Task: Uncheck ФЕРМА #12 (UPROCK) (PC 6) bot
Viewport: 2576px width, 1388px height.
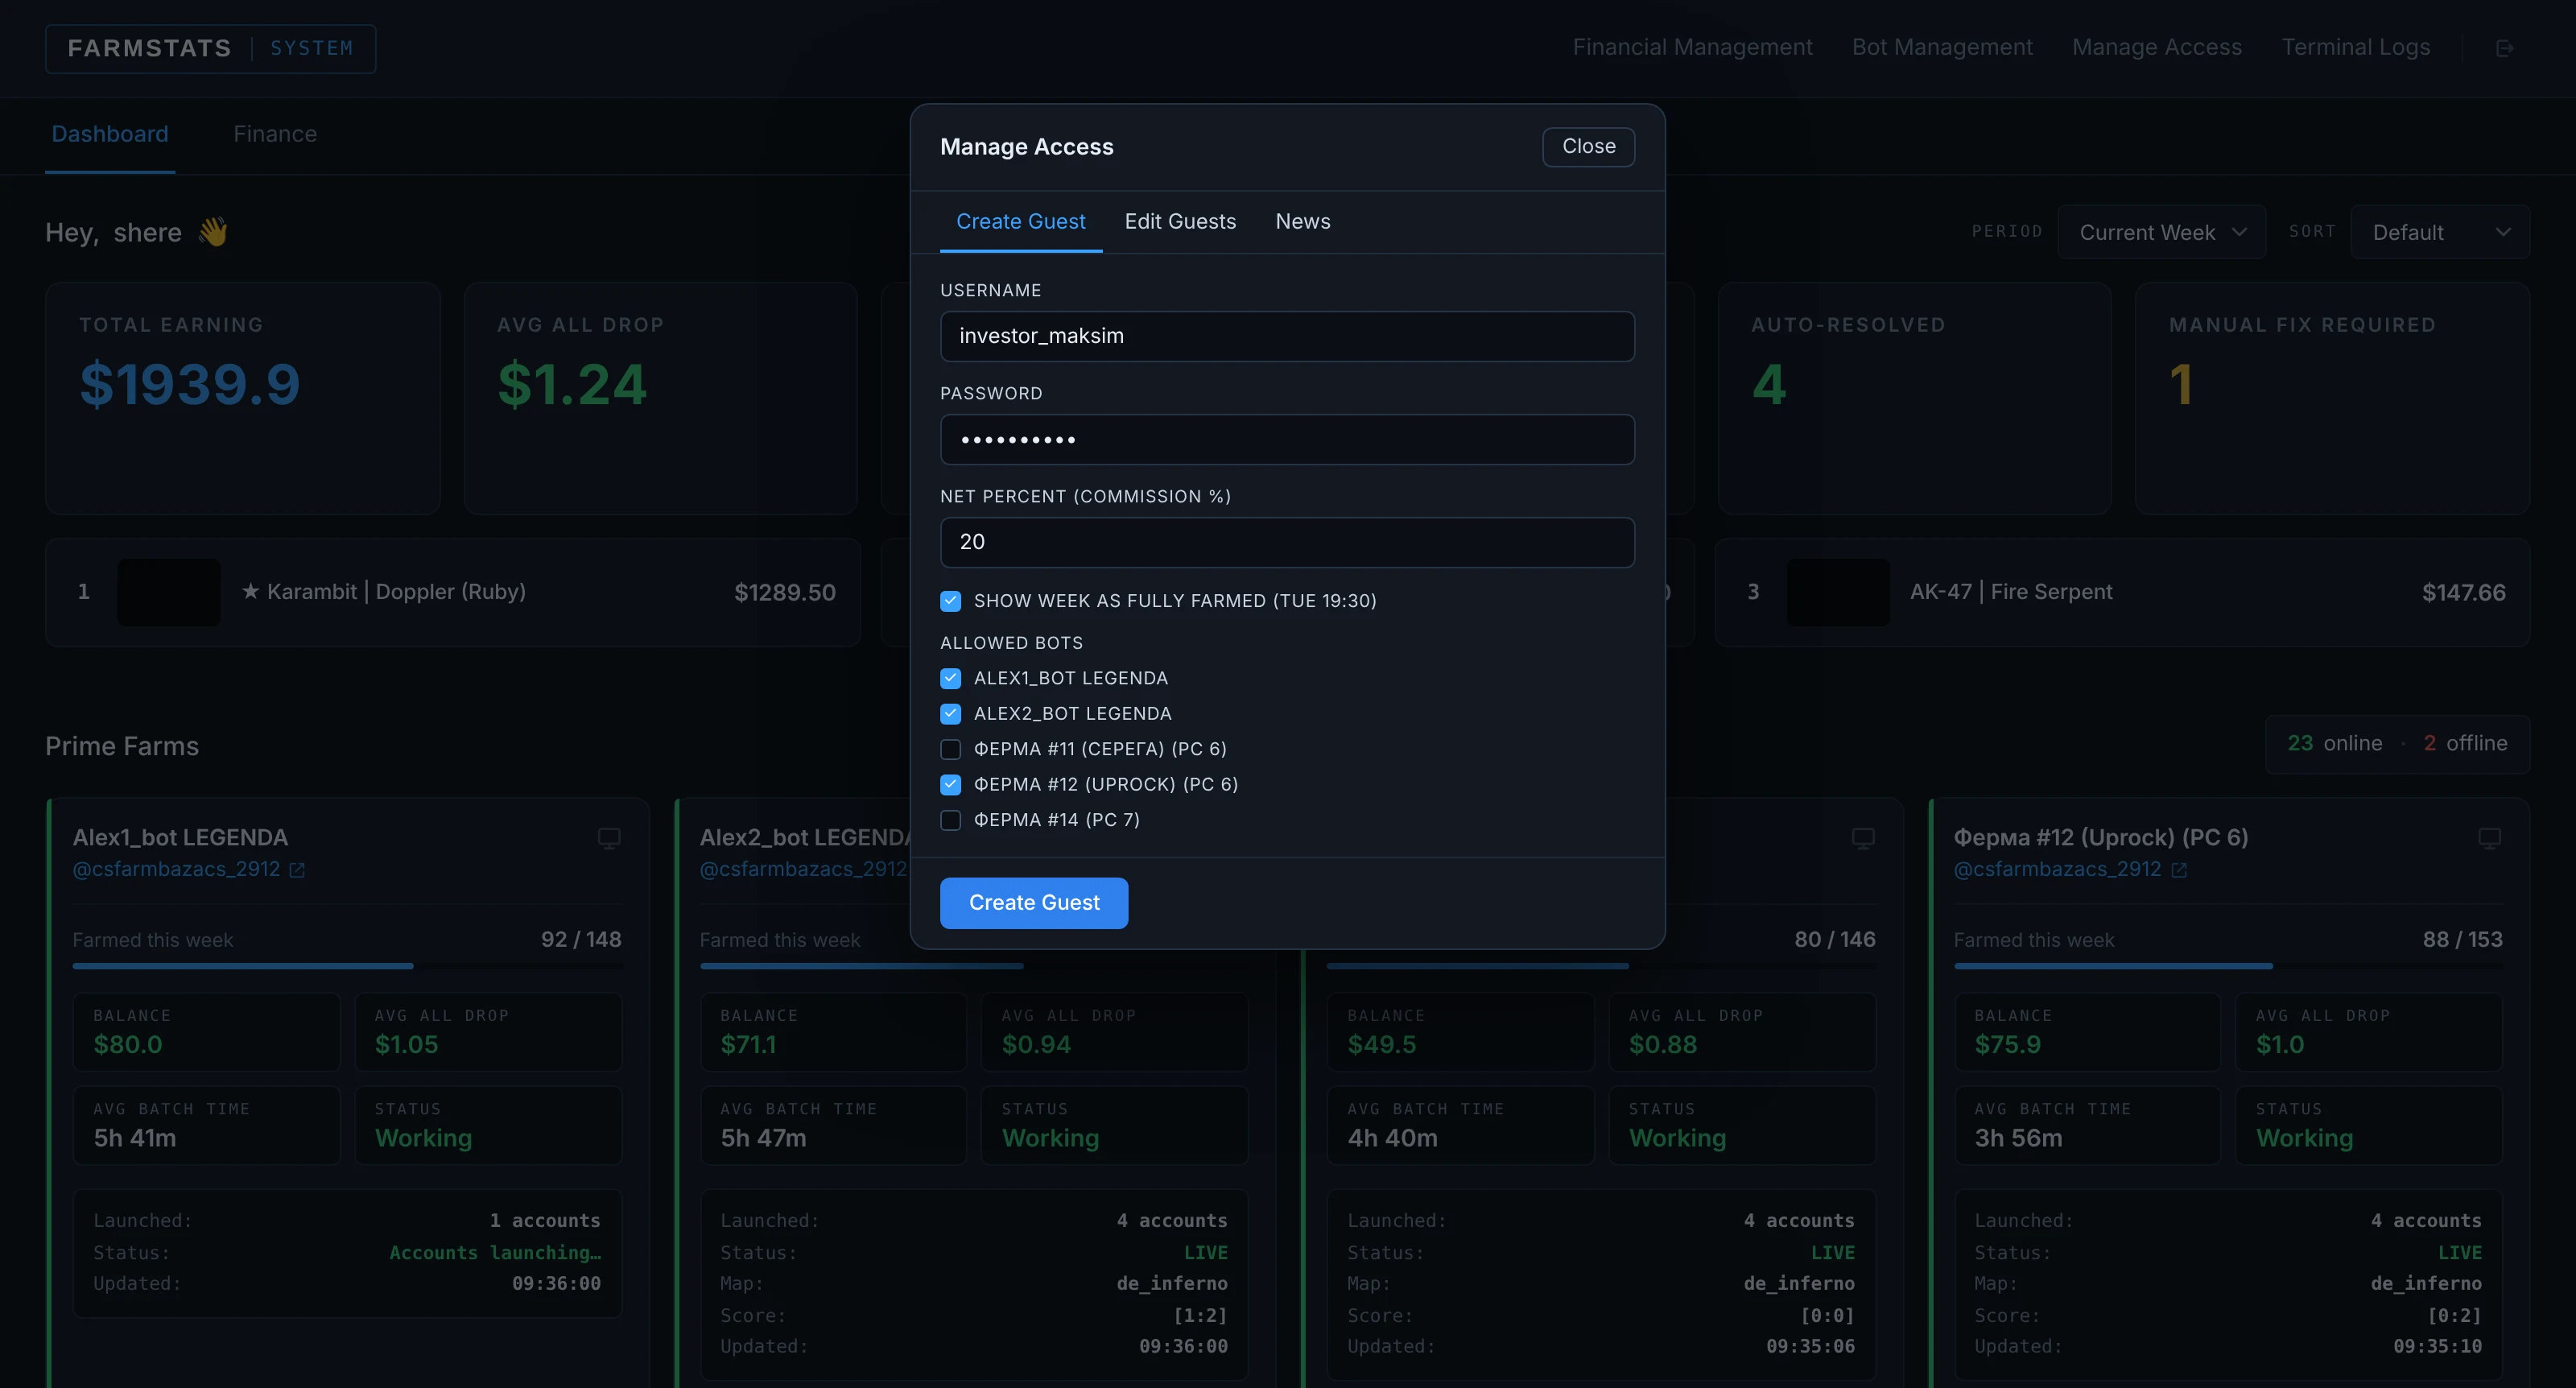Action: [x=950, y=785]
